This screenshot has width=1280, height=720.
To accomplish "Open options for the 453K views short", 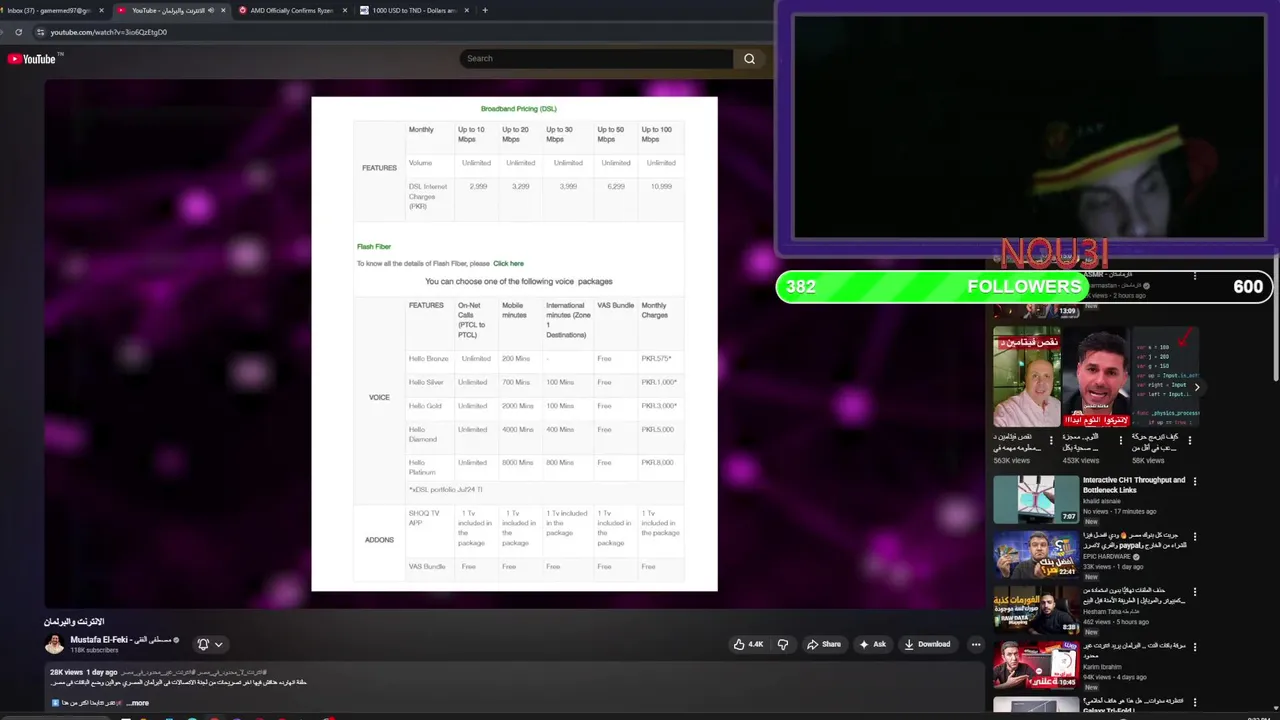I will click(1121, 439).
